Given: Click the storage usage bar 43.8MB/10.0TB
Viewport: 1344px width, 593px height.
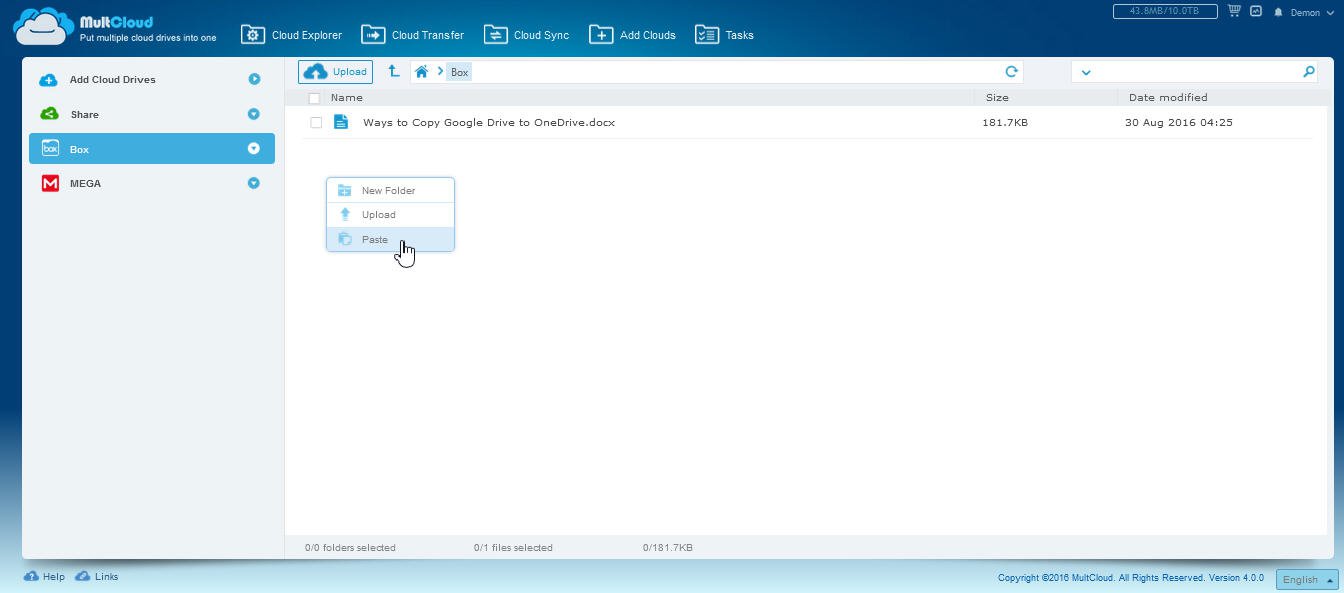Looking at the screenshot, I should [x=1164, y=12].
